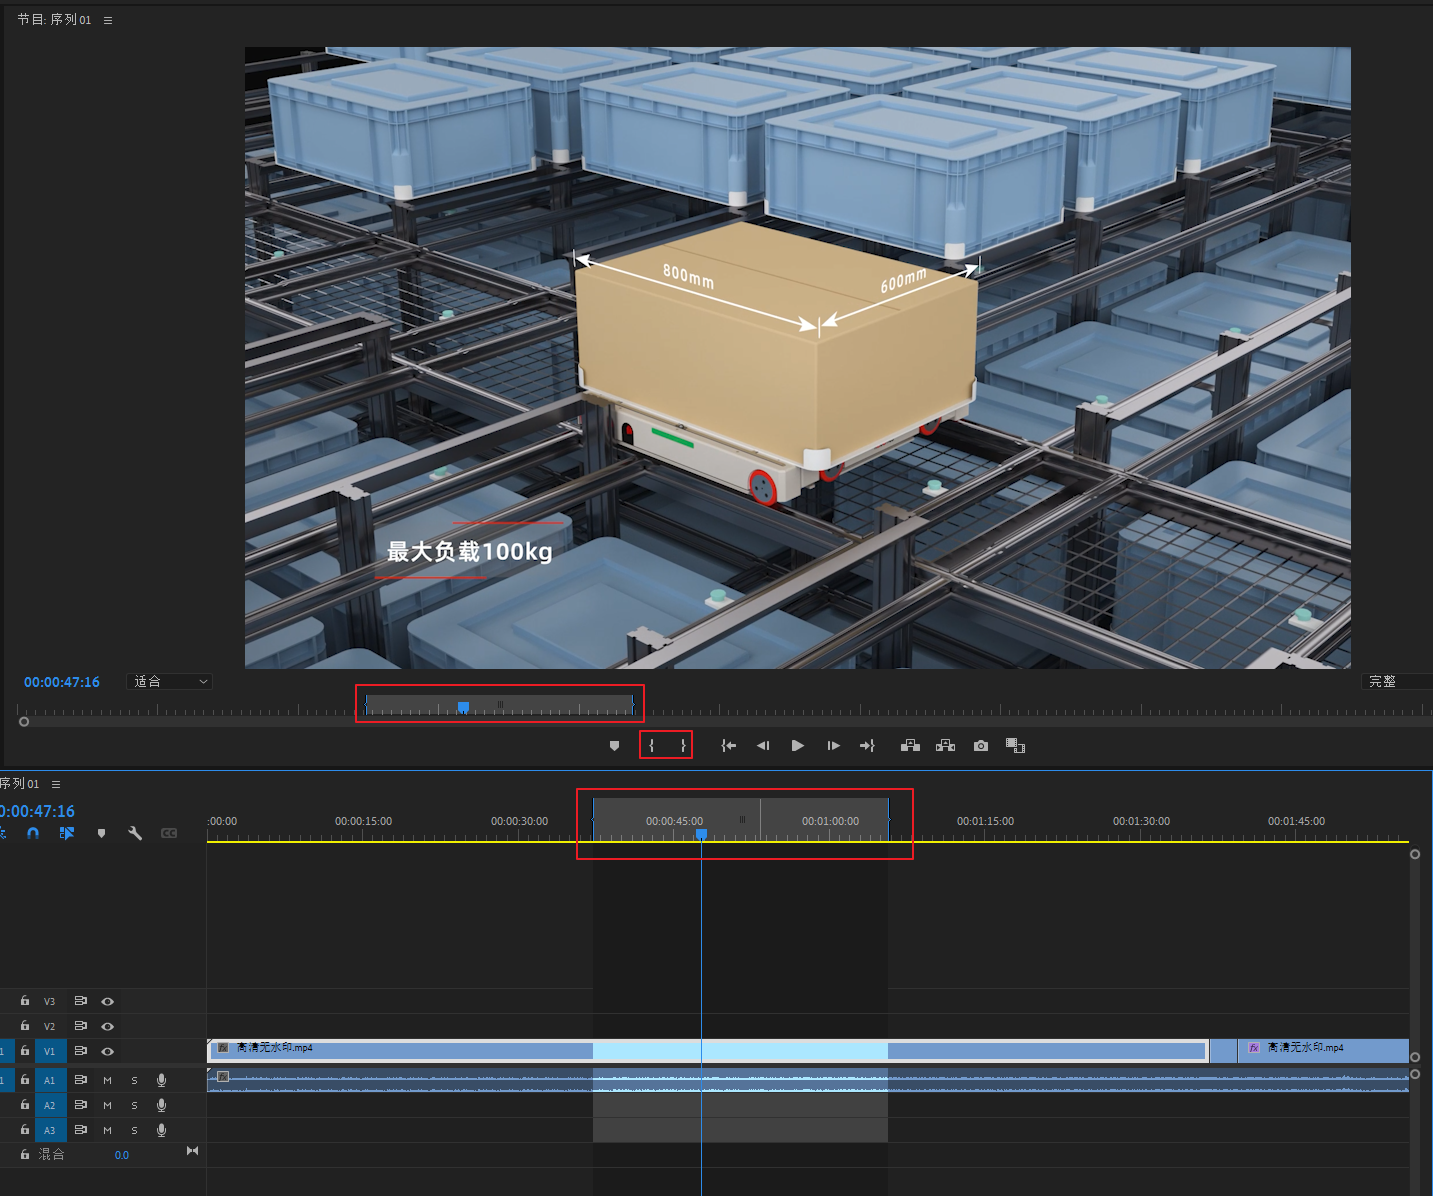Click the Extract button in program monitor
Image resolution: width=1433 pixels, height=1196 pixels.
(x=945, y=746)
